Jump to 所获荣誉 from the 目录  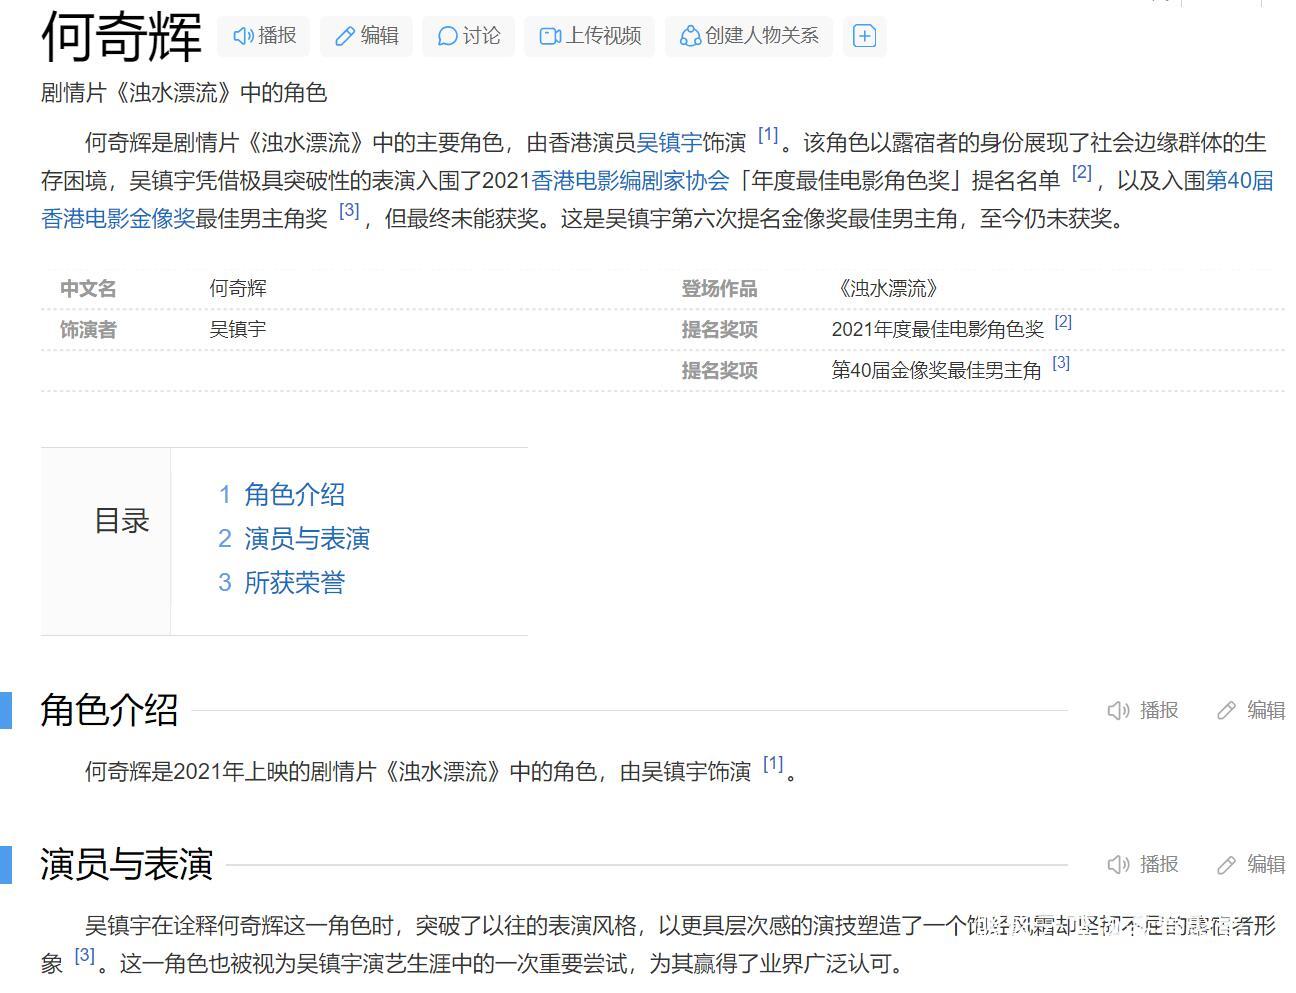pyautogui.click(x=295, y=582)
